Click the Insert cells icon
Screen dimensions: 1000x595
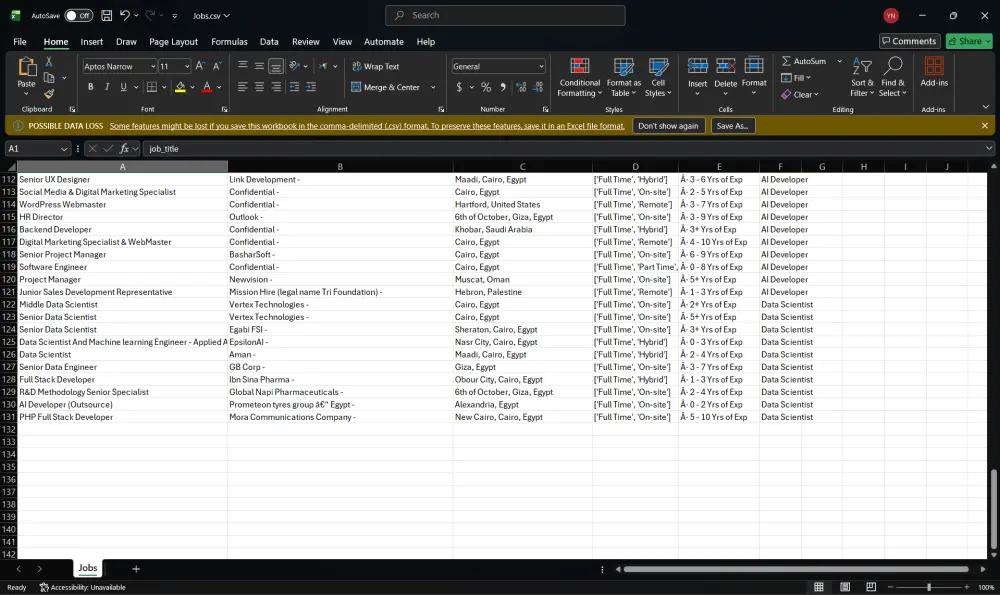click(697, 66)
